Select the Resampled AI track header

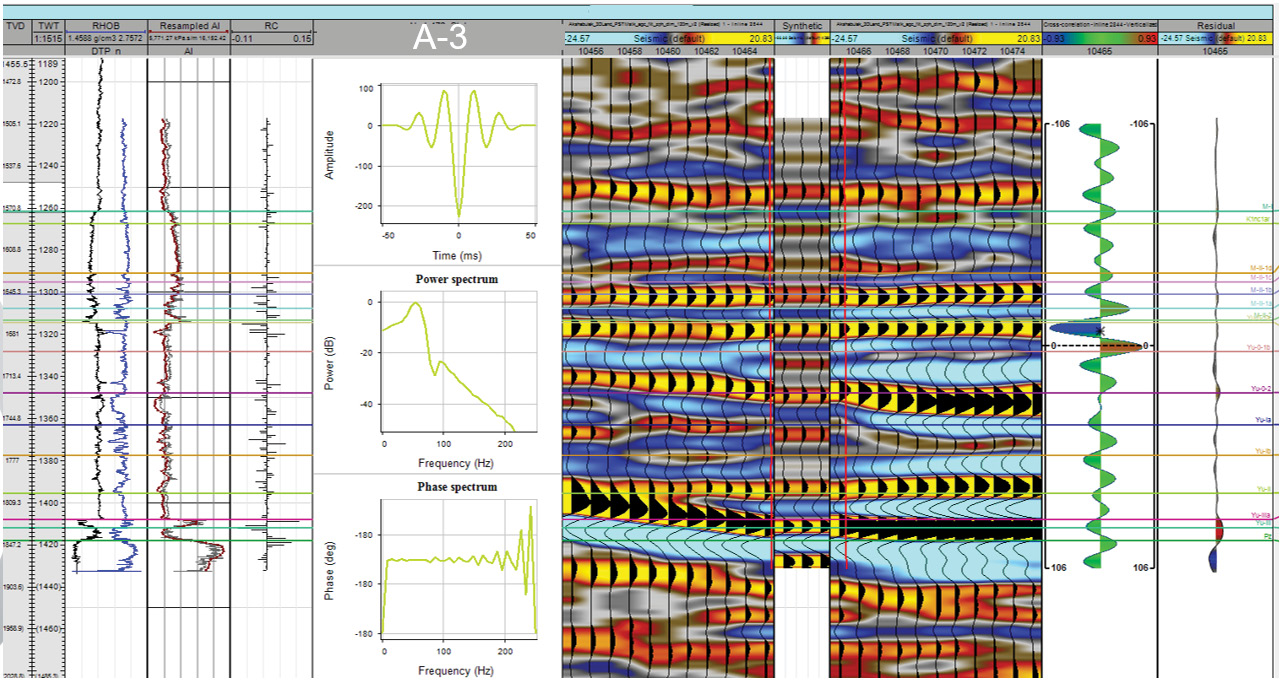pyautogui.click(x=188, y=25)
